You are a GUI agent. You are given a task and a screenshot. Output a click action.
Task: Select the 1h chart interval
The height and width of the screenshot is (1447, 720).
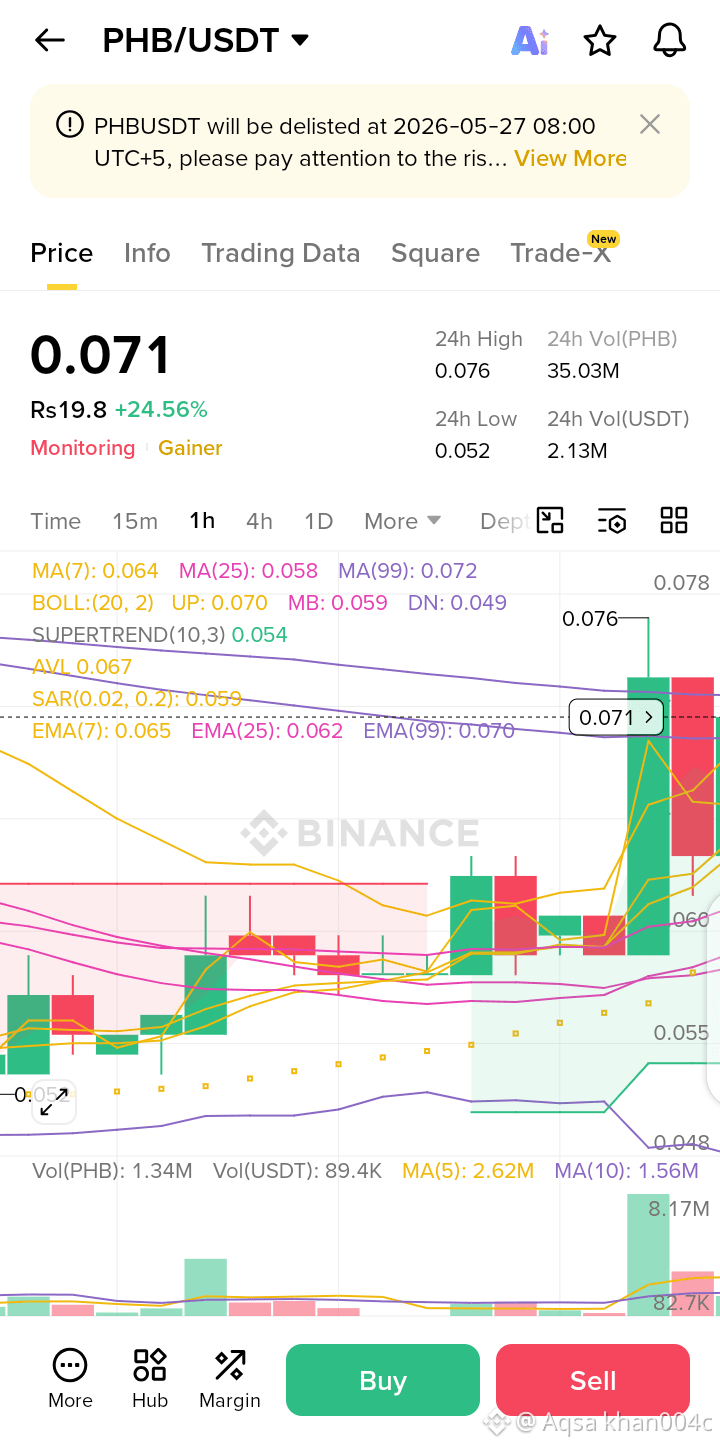pyautogui.click(x=202, y=521)
